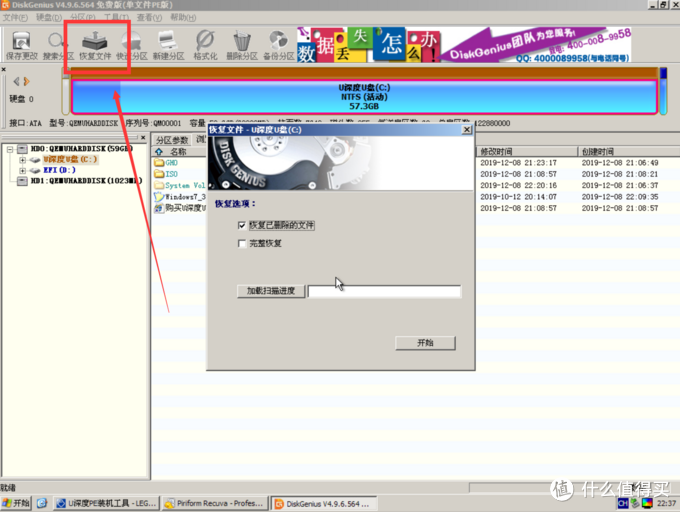
Task: Select the System Volume folder icon
Action: click(159, 185)
